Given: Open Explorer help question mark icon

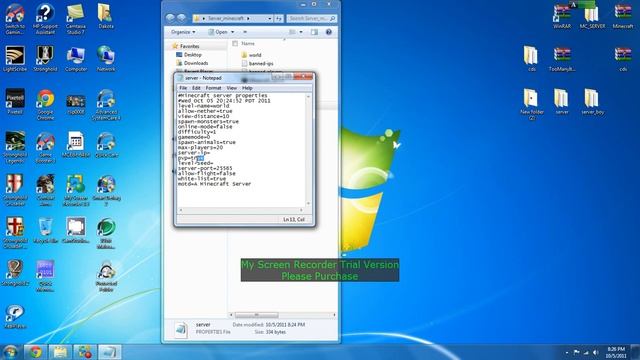Looking at the screenshot, I should 329,32.
